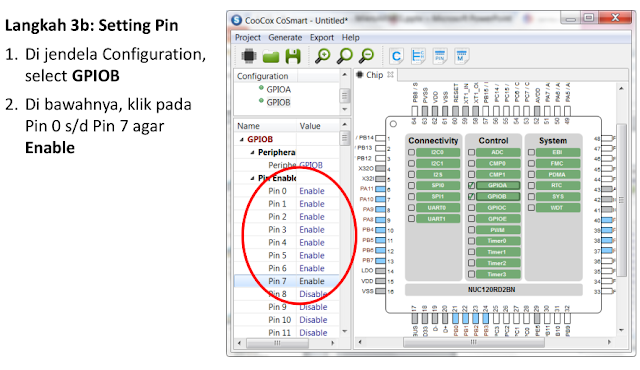Screen dimensions: 640x370
Task: Click chip pin 6 labeled PA11
Action: (380, 189)
